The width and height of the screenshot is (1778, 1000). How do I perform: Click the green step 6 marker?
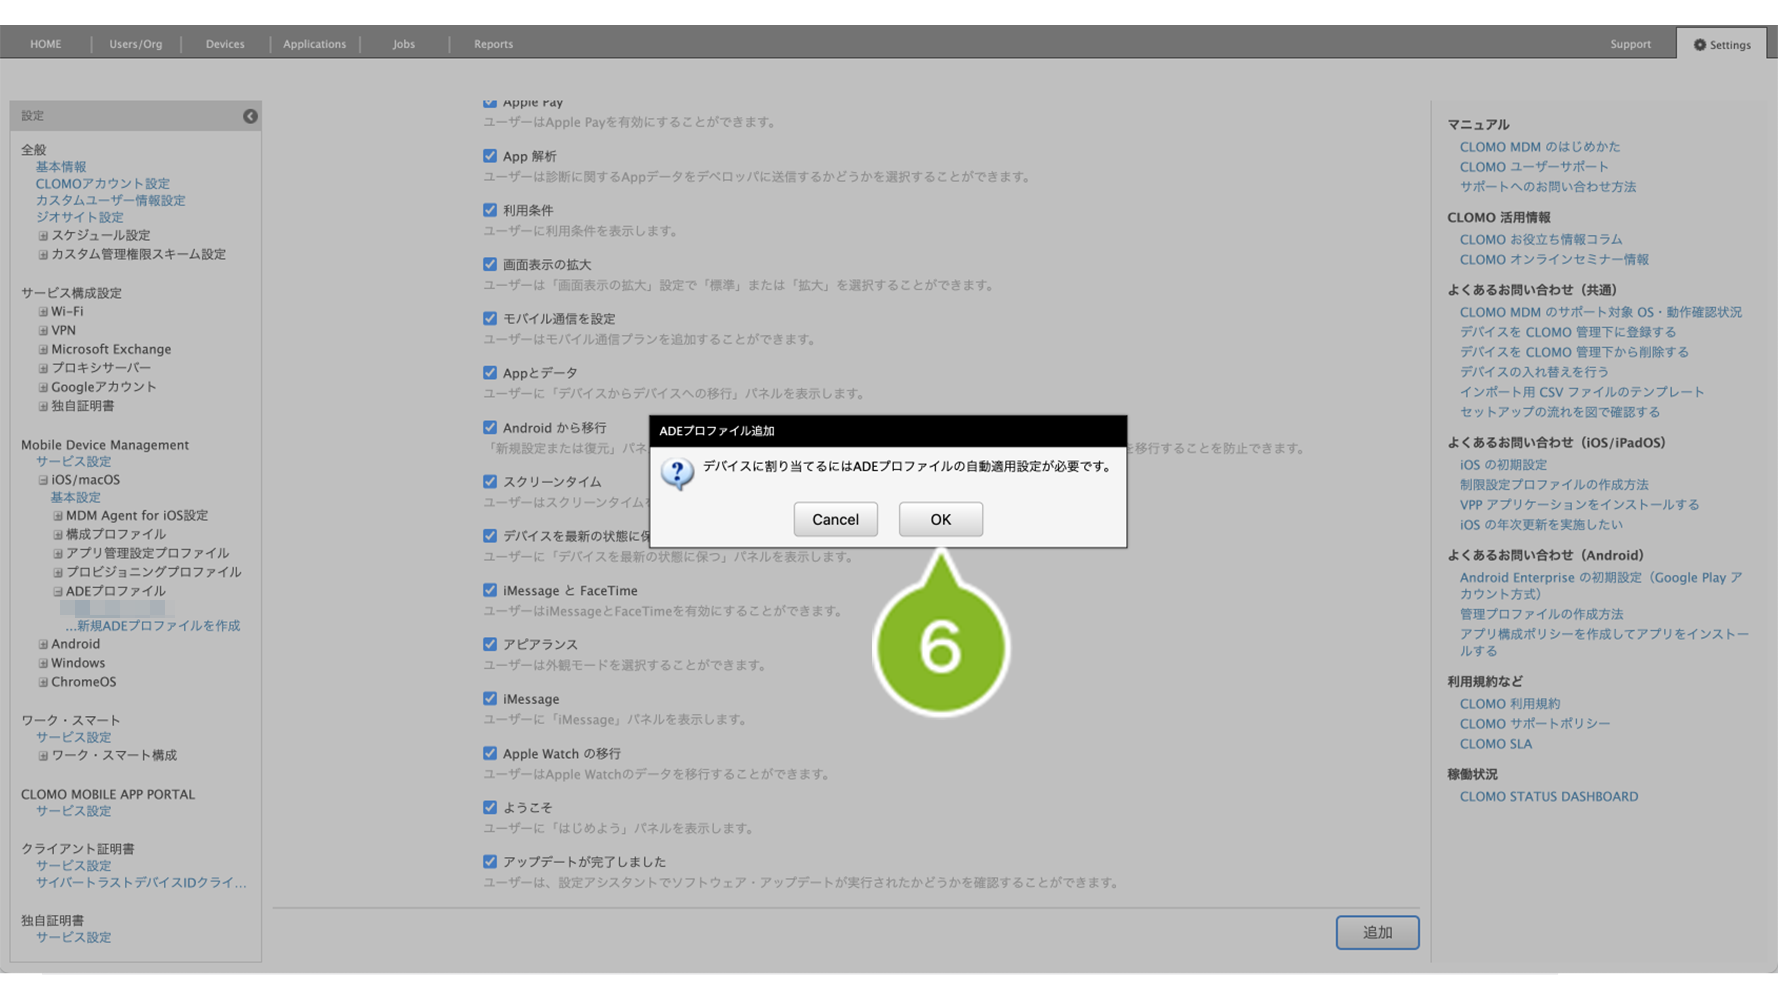point(940,647)
